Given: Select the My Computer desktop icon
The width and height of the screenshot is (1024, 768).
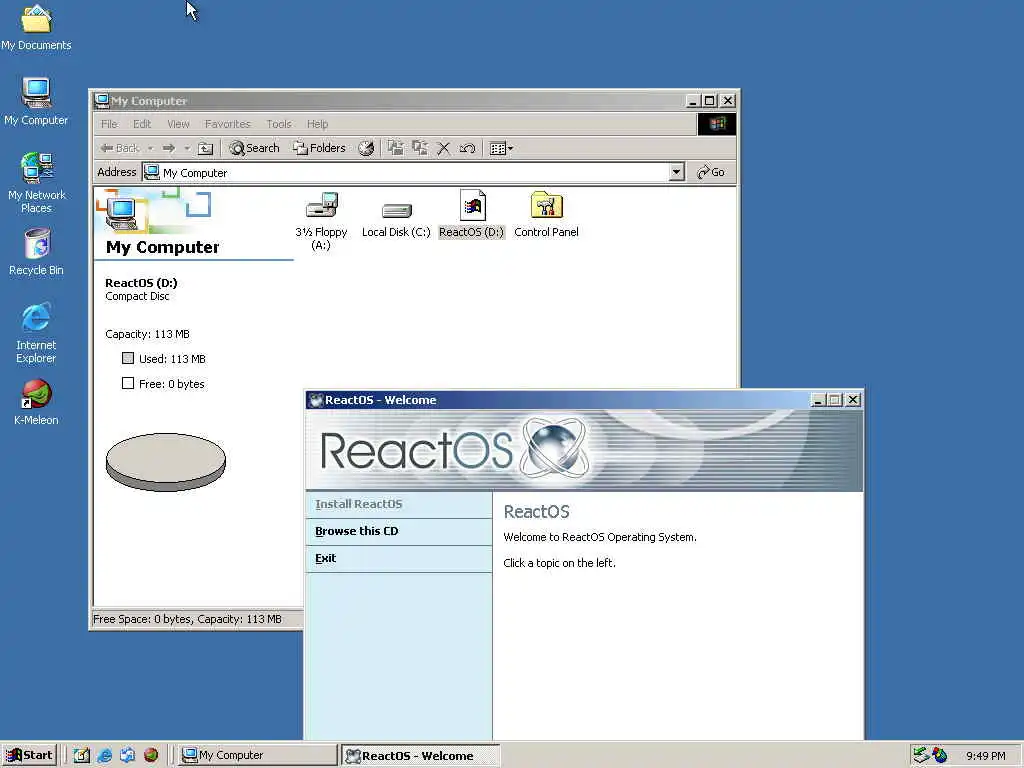Looking at the screenshot, I should click(x=36, y=101).
